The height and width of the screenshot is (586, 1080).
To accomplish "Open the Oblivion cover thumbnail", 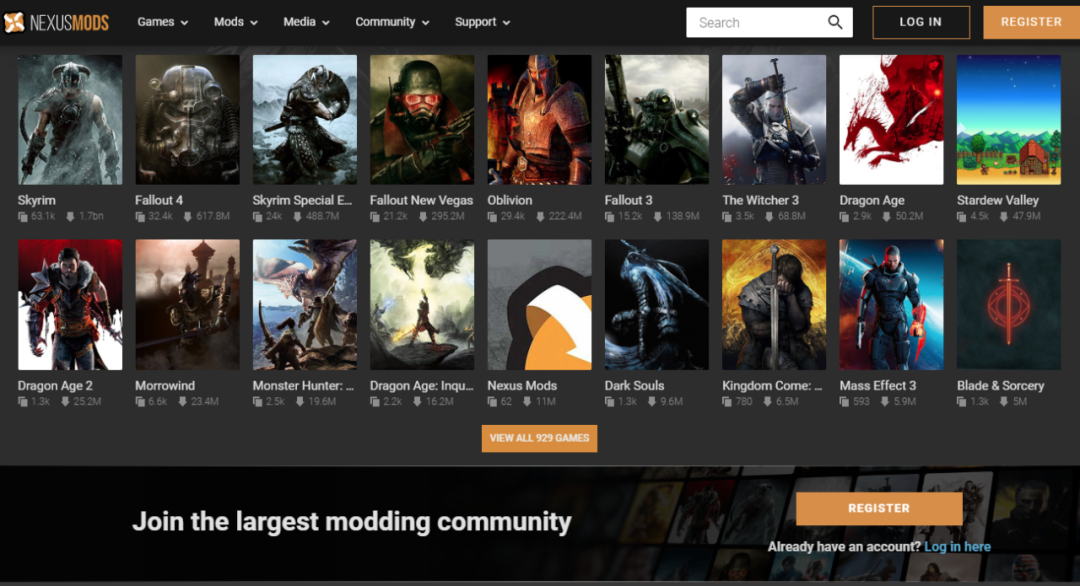I will (539, 120).
